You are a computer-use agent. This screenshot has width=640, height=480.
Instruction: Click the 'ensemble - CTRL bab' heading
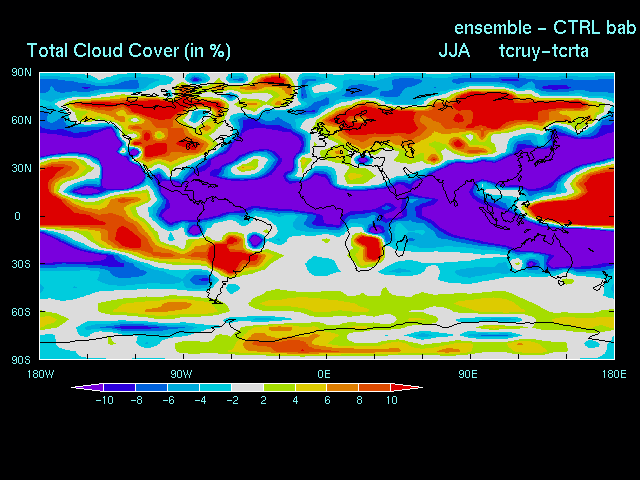545,26
